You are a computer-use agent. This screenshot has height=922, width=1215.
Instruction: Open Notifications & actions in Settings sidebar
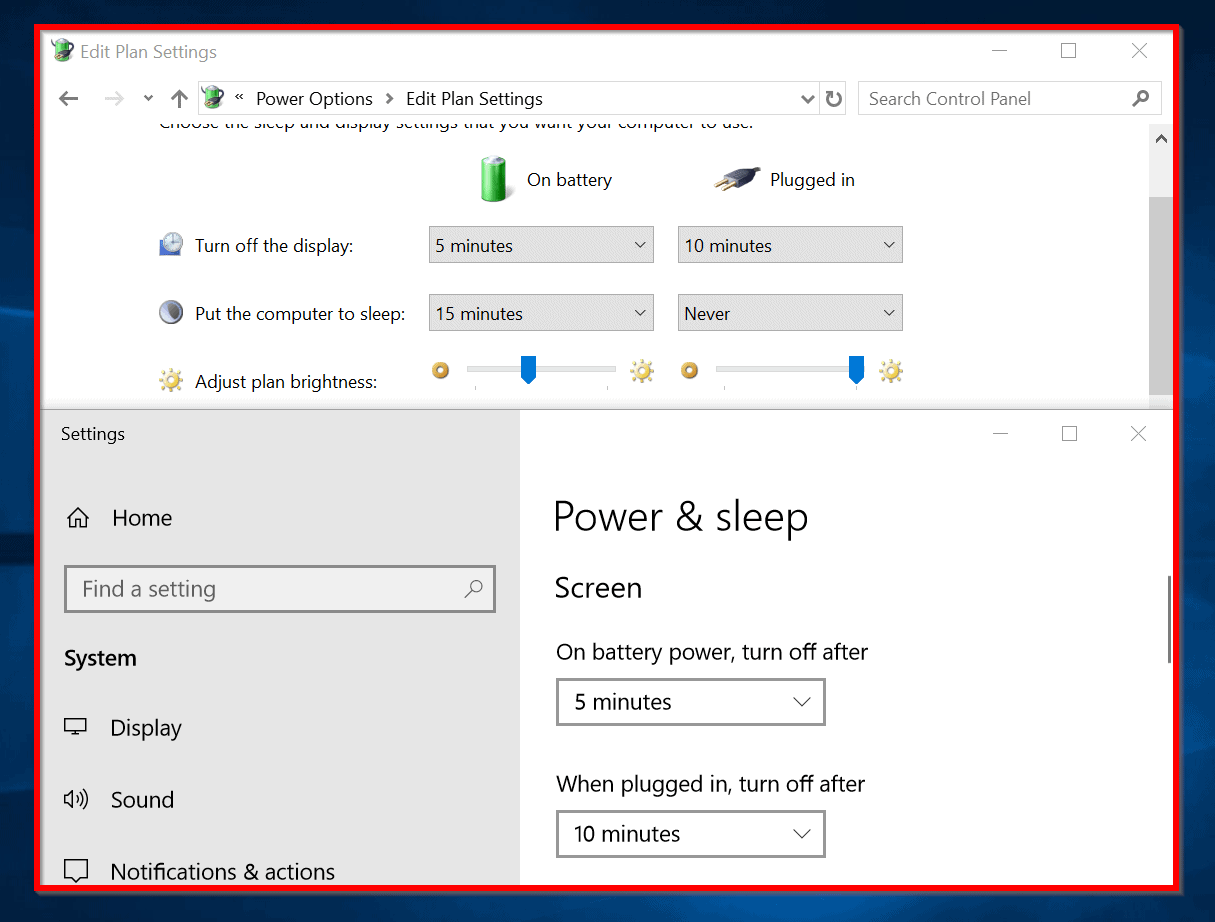pyautogui.click(x=222, y=871)
